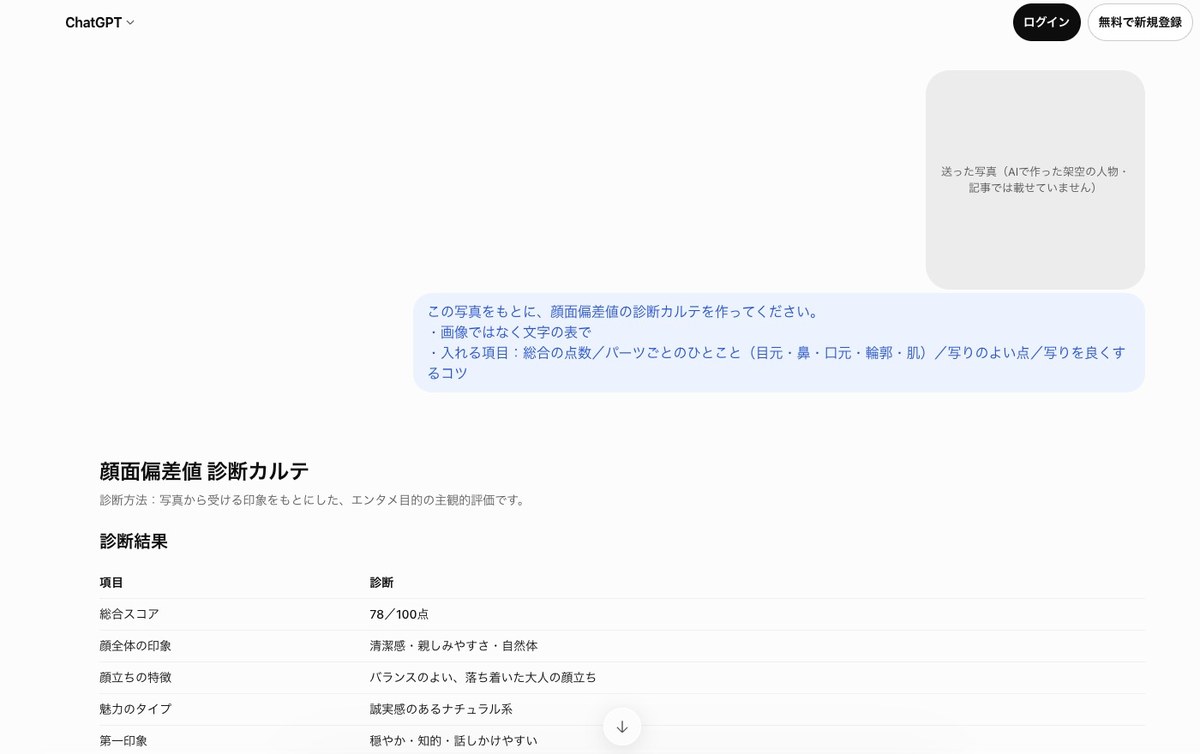Click the 診断方法 description line
The image size is (1200, 754).
click(313, 500)
